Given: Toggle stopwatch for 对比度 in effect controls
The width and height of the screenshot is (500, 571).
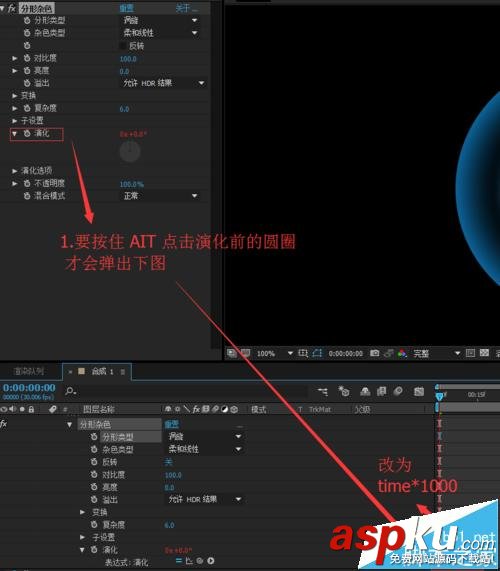Looking at the screenshot, I should [27, 58].
